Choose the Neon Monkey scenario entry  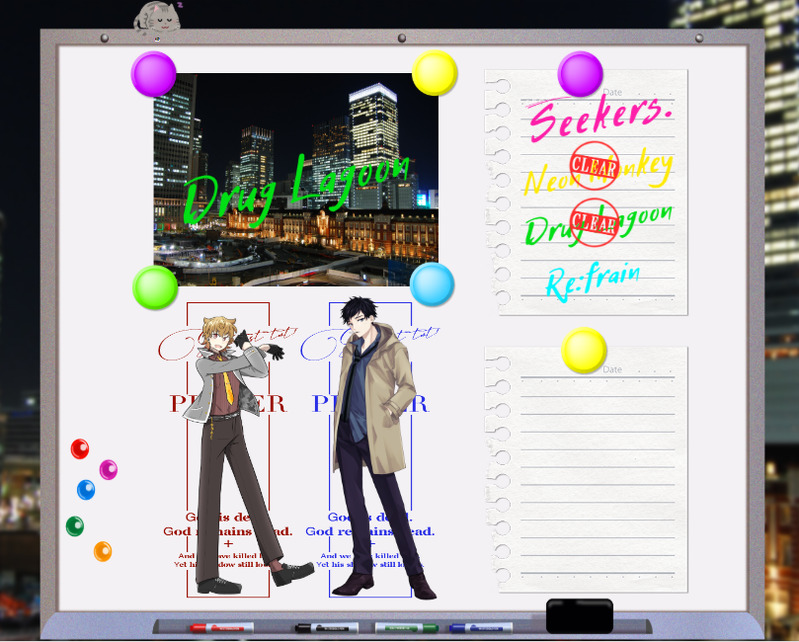[599, 173]
